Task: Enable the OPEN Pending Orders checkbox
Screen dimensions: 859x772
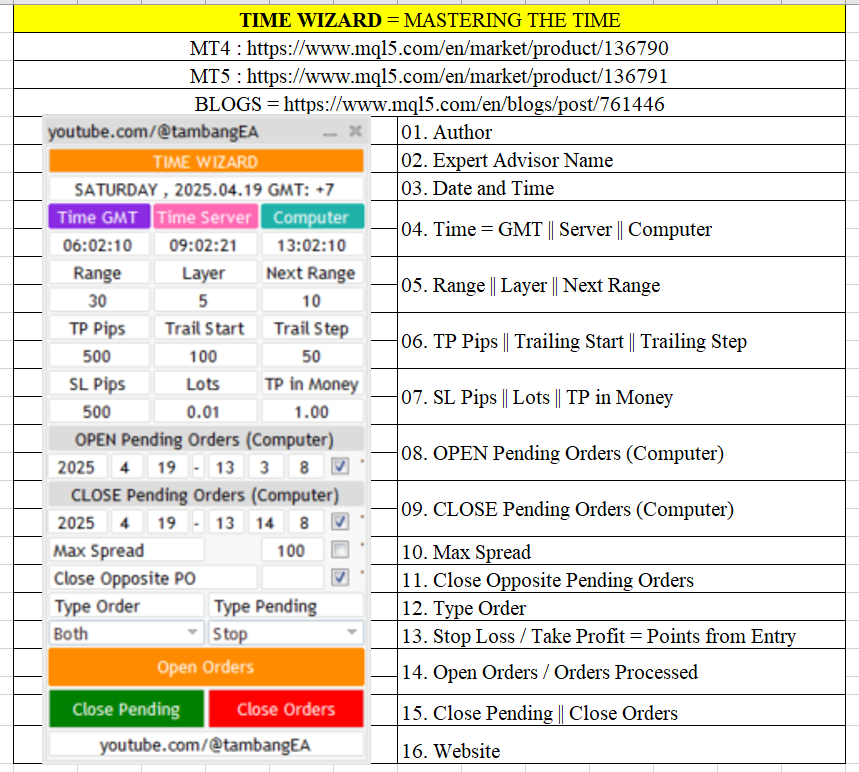Action: [340, 466]
